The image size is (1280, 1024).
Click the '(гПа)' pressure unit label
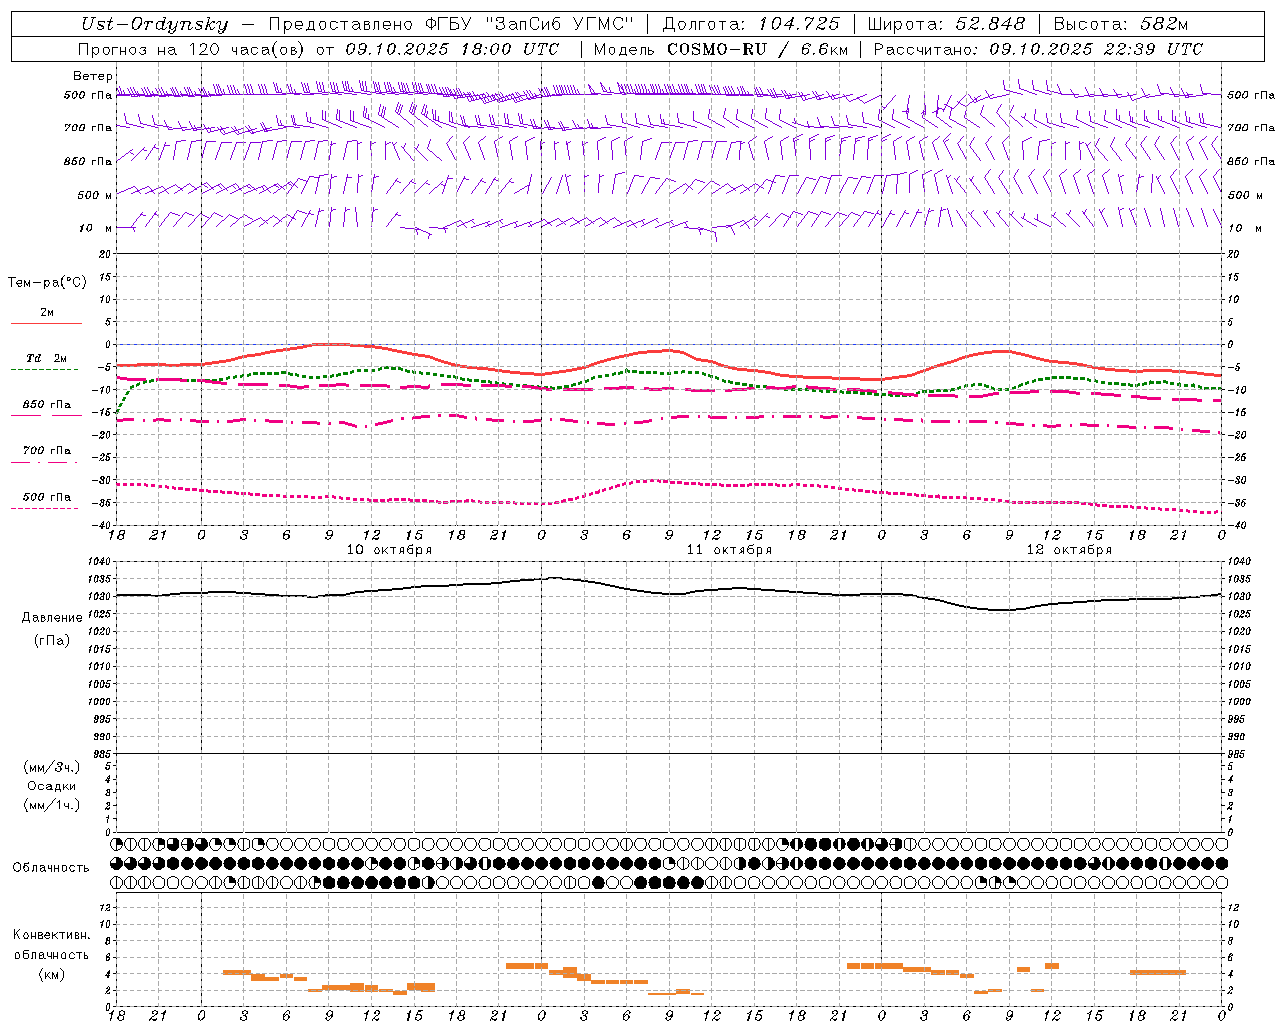click(x=52, y=640)
